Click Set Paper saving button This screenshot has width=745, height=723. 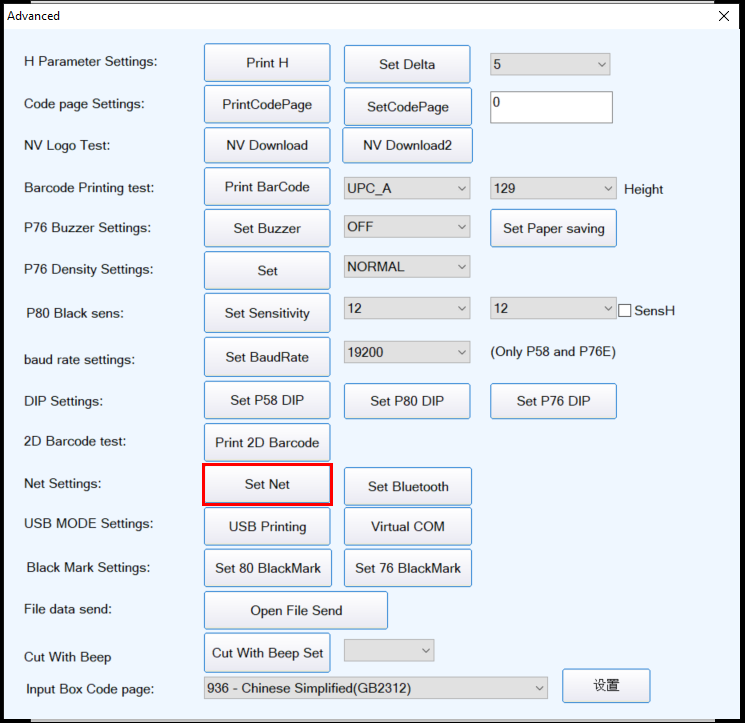(x=553, y=228)
